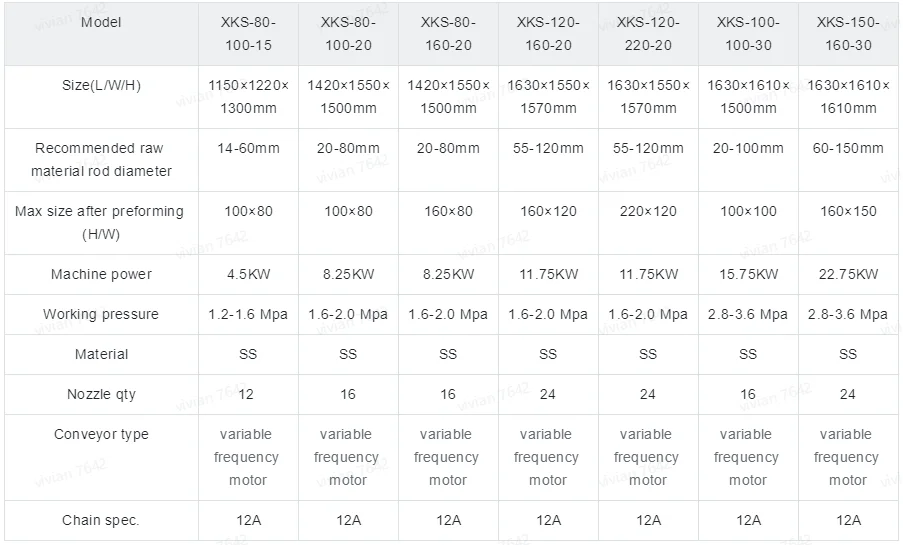Click the Recommended raw material rod diameter label
Image resolution: width=903 pixels, height=545 pixels.
pyautogui.click(x=101, y=160)
